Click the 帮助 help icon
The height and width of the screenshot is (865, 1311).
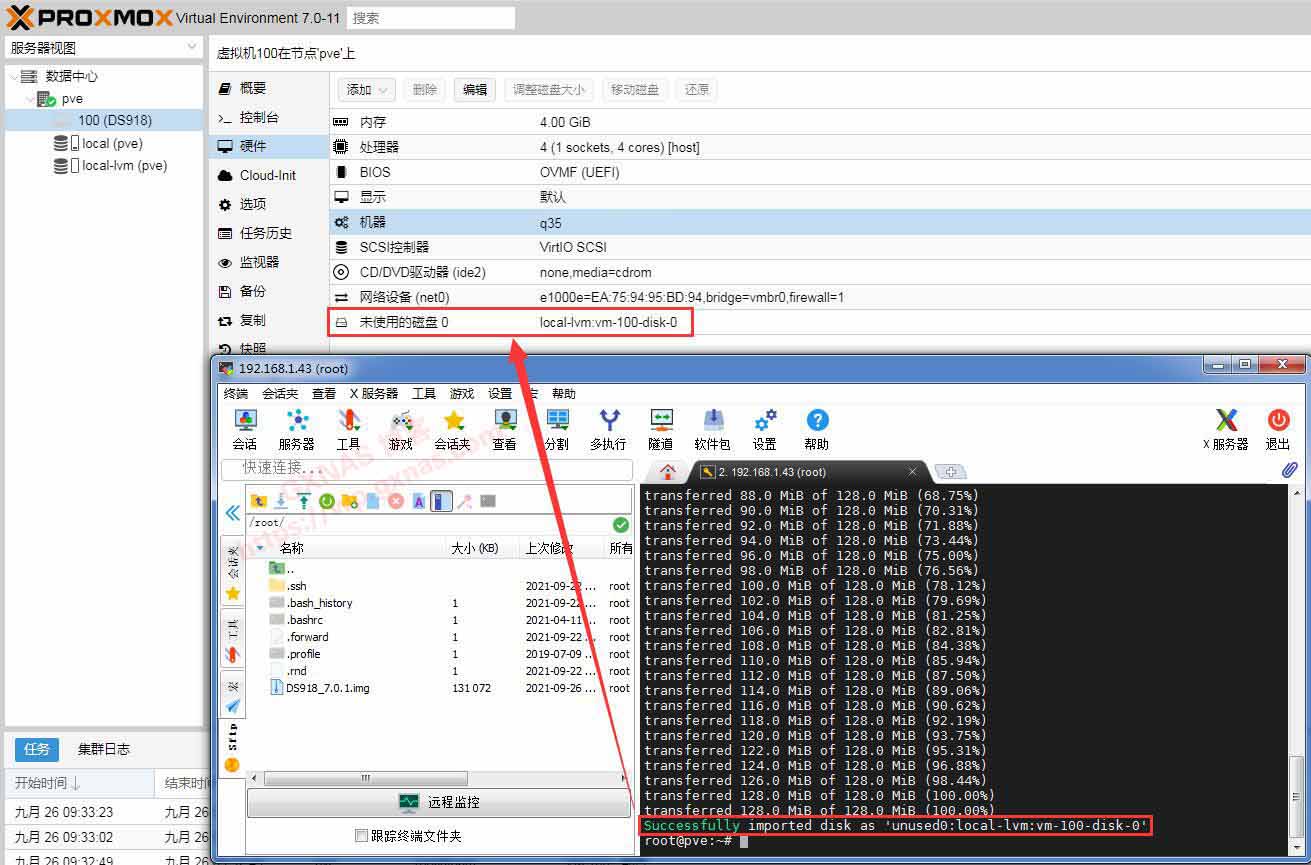816,429
